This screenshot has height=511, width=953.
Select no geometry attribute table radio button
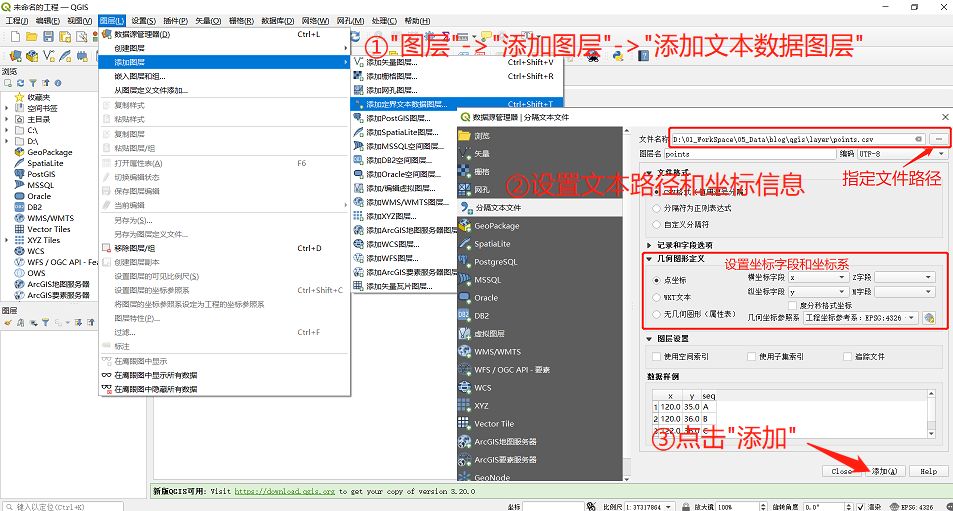point(656,314)
